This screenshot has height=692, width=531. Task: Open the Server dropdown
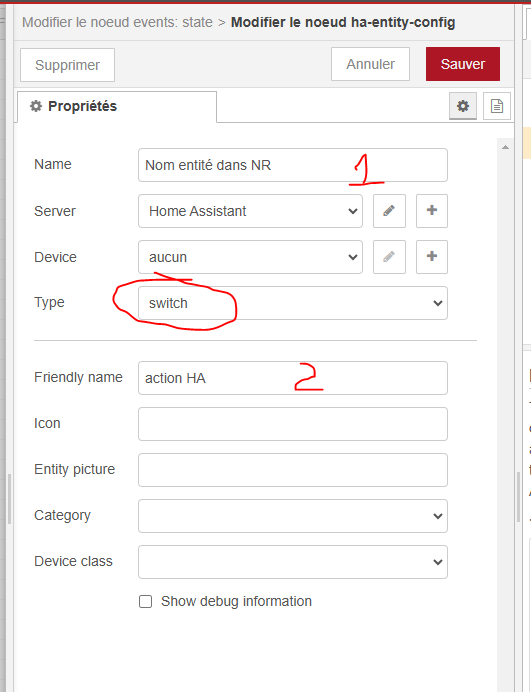coord(250,211)
